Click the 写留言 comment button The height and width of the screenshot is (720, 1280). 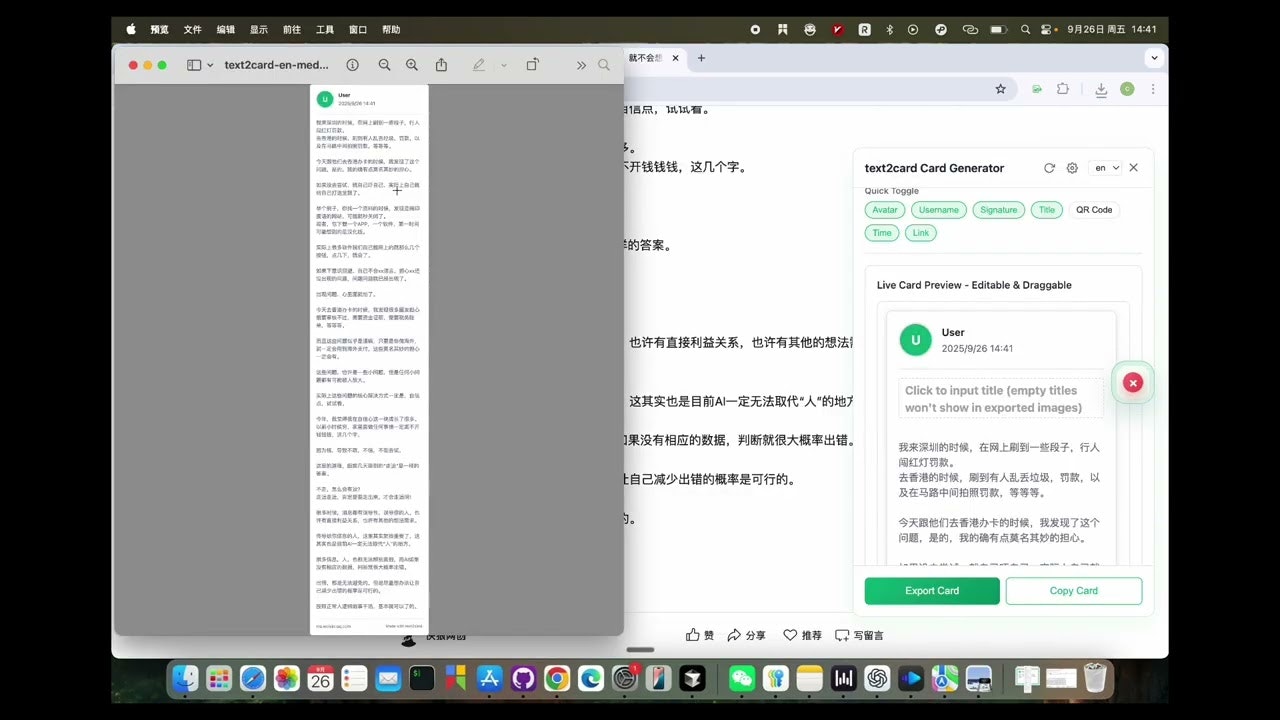859,635
